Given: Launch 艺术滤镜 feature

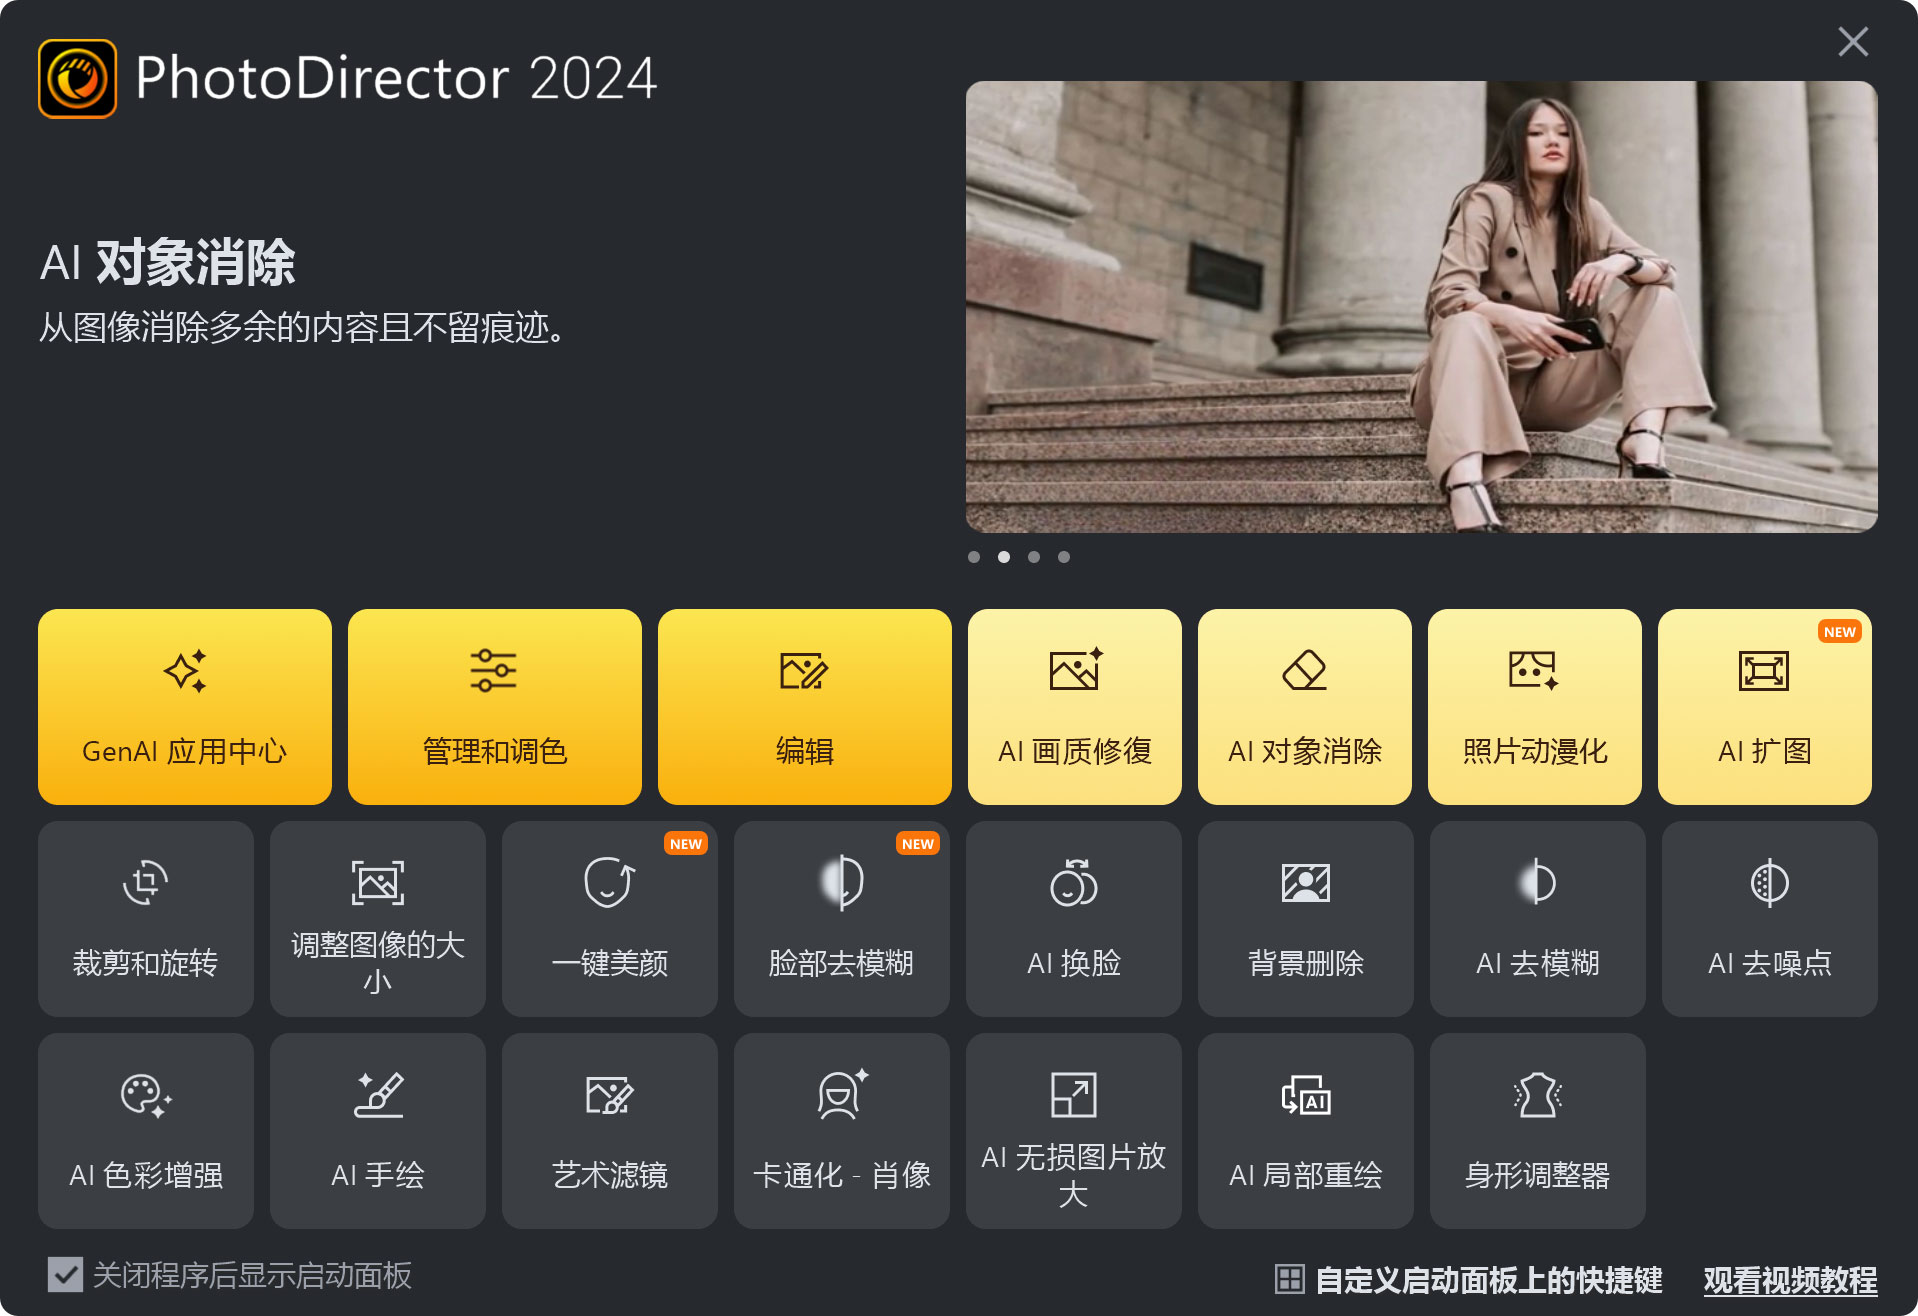Looking at the screenshot, I should click(610, 1131).
